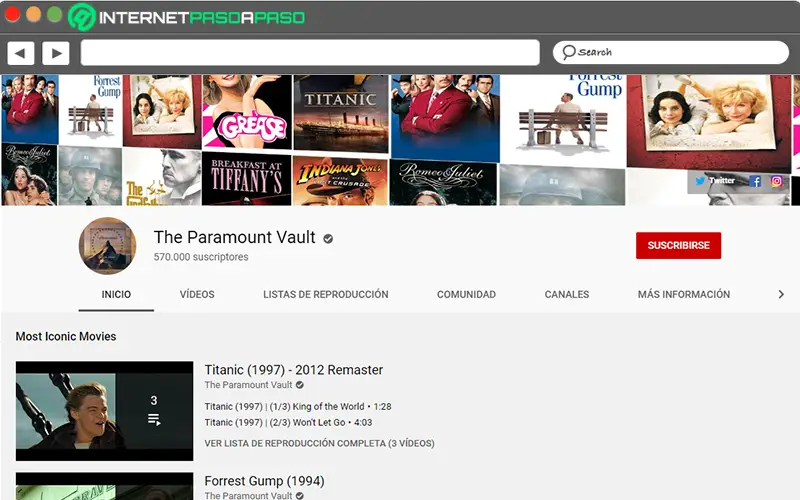Open the Instagram icon on the banner
Image resolution: width=800 pixels, height=500 pixels.
point(777,181)
